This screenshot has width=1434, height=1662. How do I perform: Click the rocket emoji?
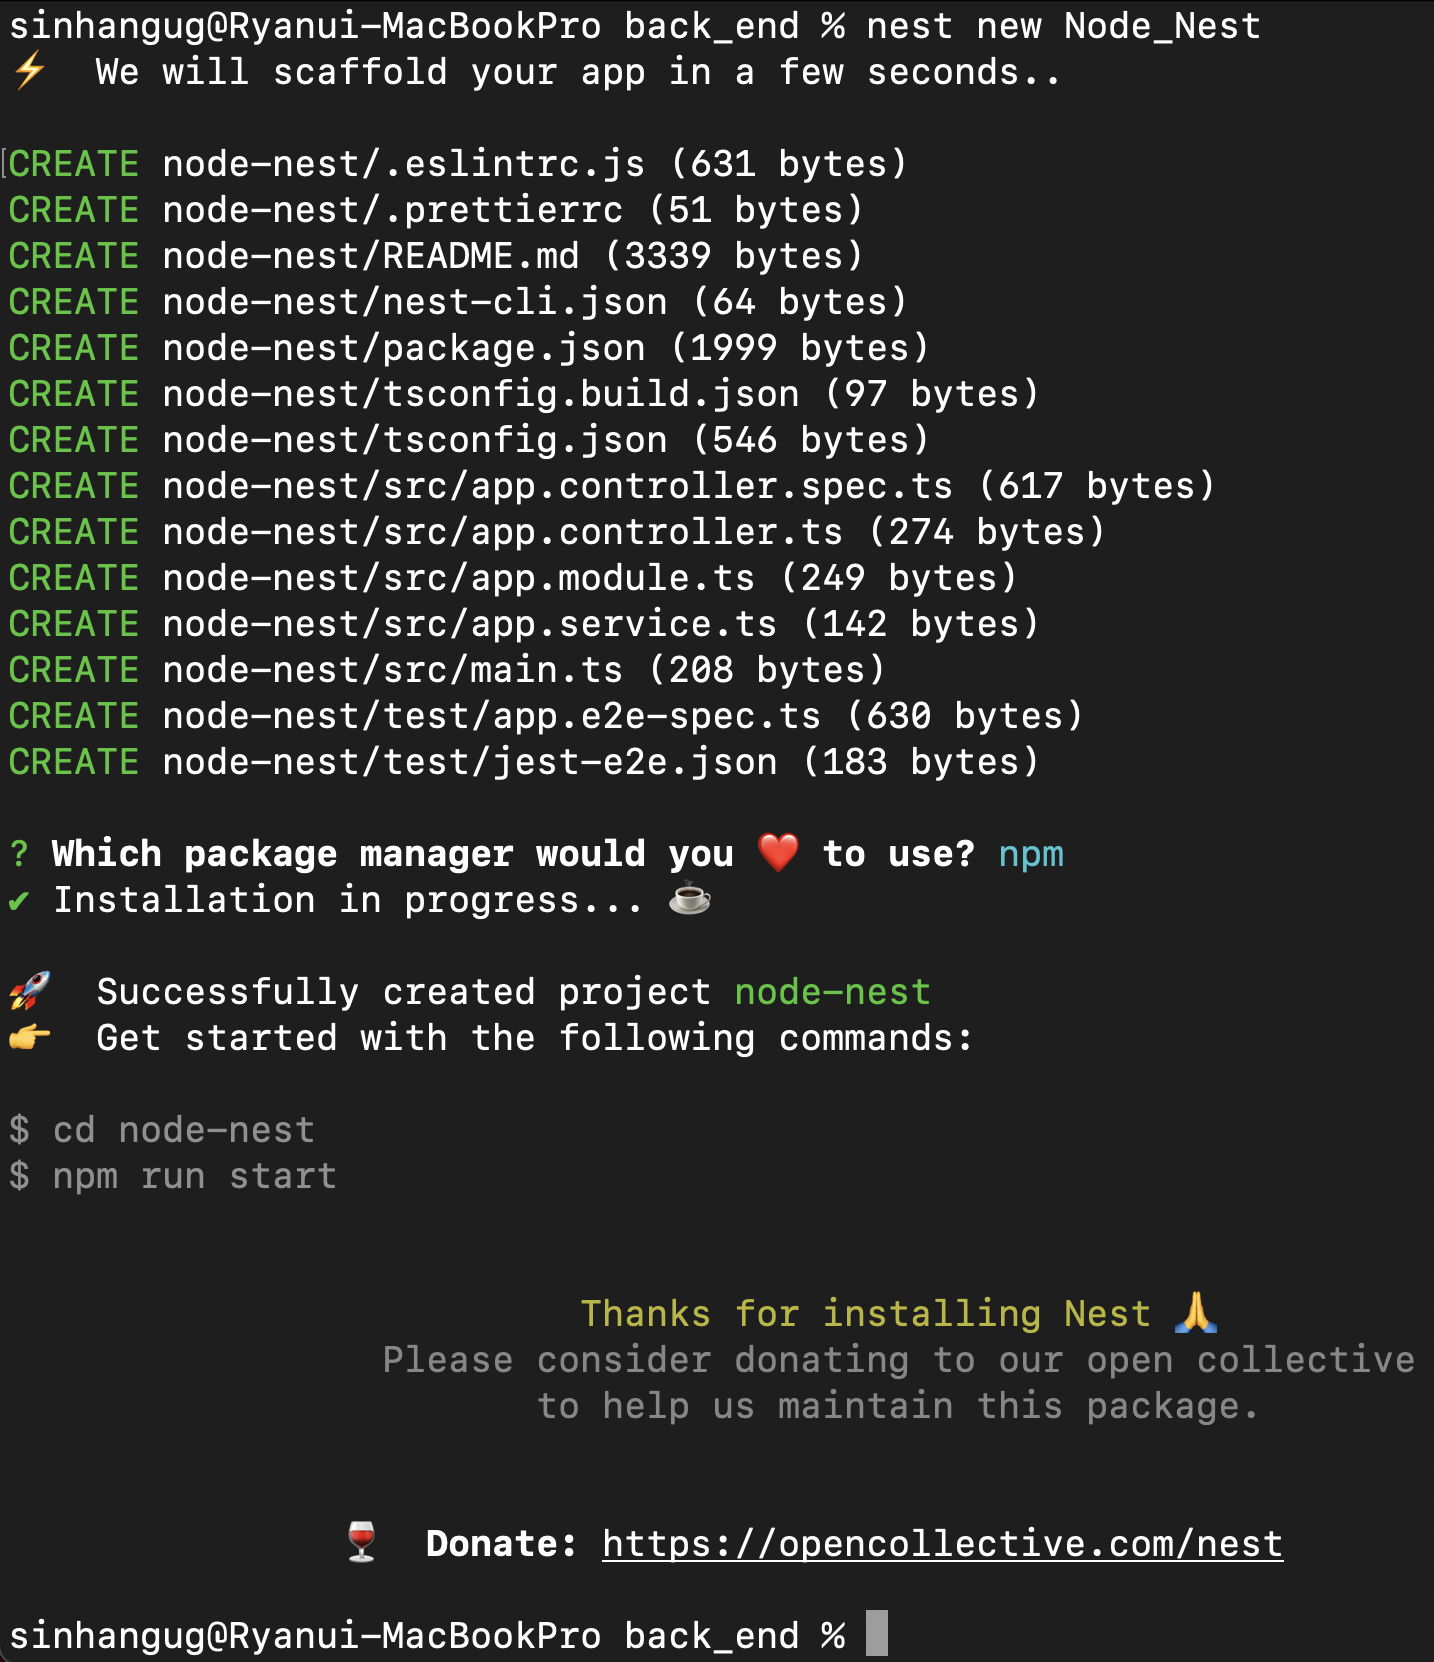(x=30, y=991)
